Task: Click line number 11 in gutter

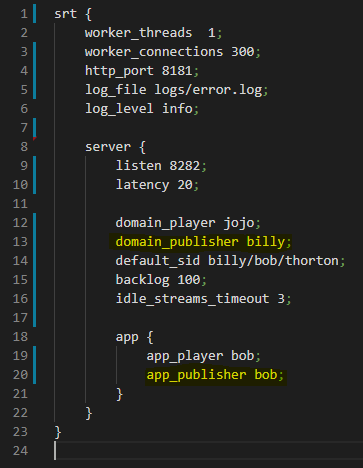Action: click(20, 204)
